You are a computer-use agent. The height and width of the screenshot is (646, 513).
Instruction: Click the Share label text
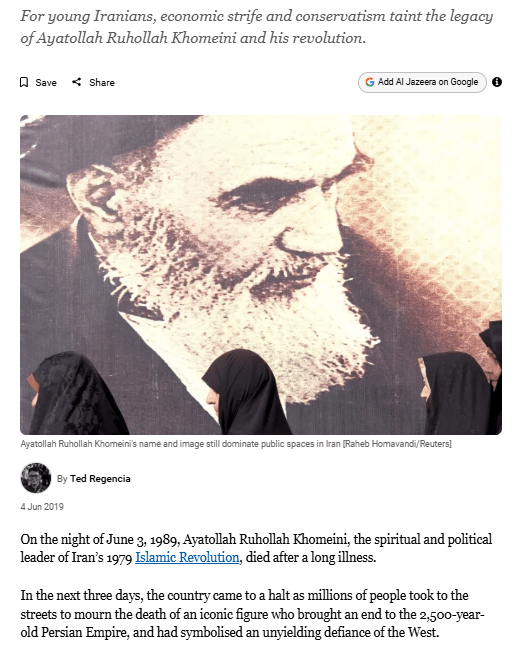coord(102,83)
